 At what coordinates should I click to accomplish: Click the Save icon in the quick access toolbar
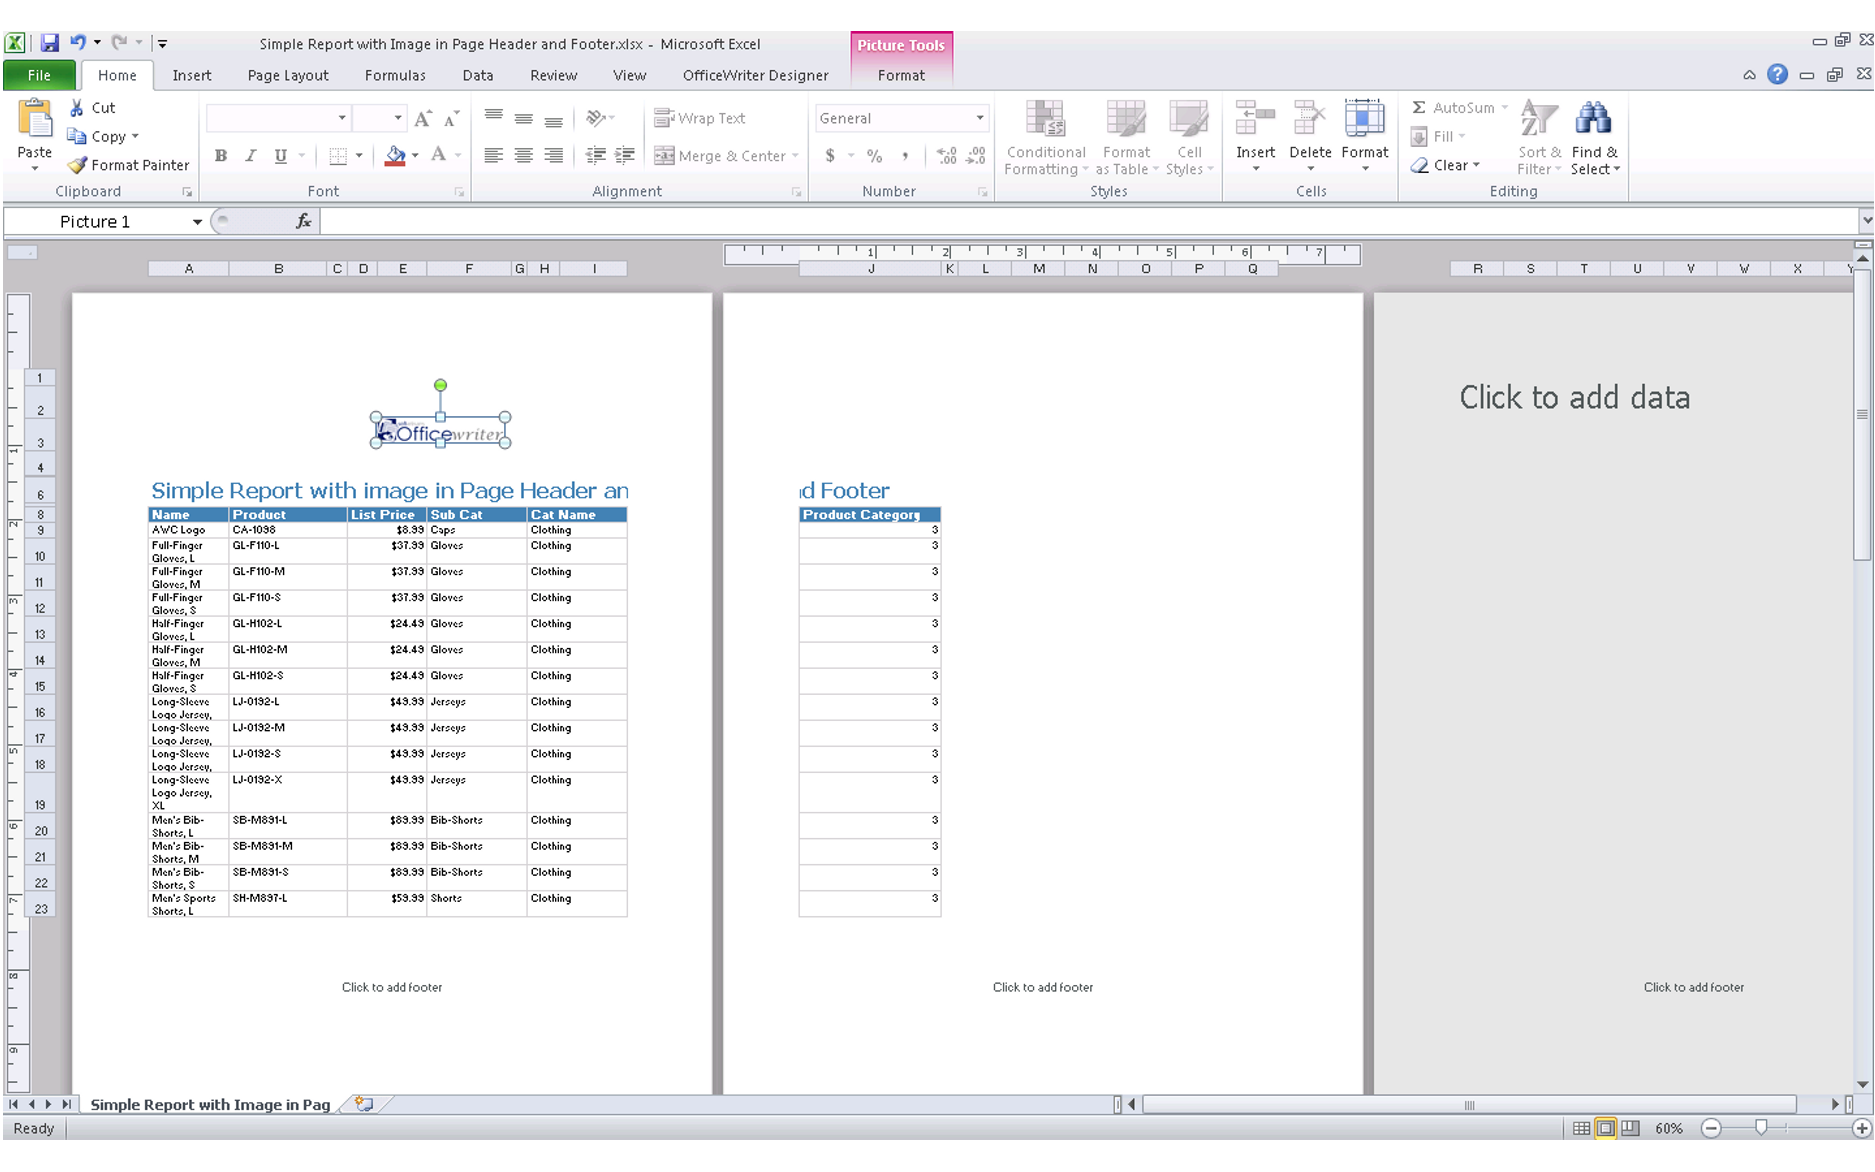[49, 43]
